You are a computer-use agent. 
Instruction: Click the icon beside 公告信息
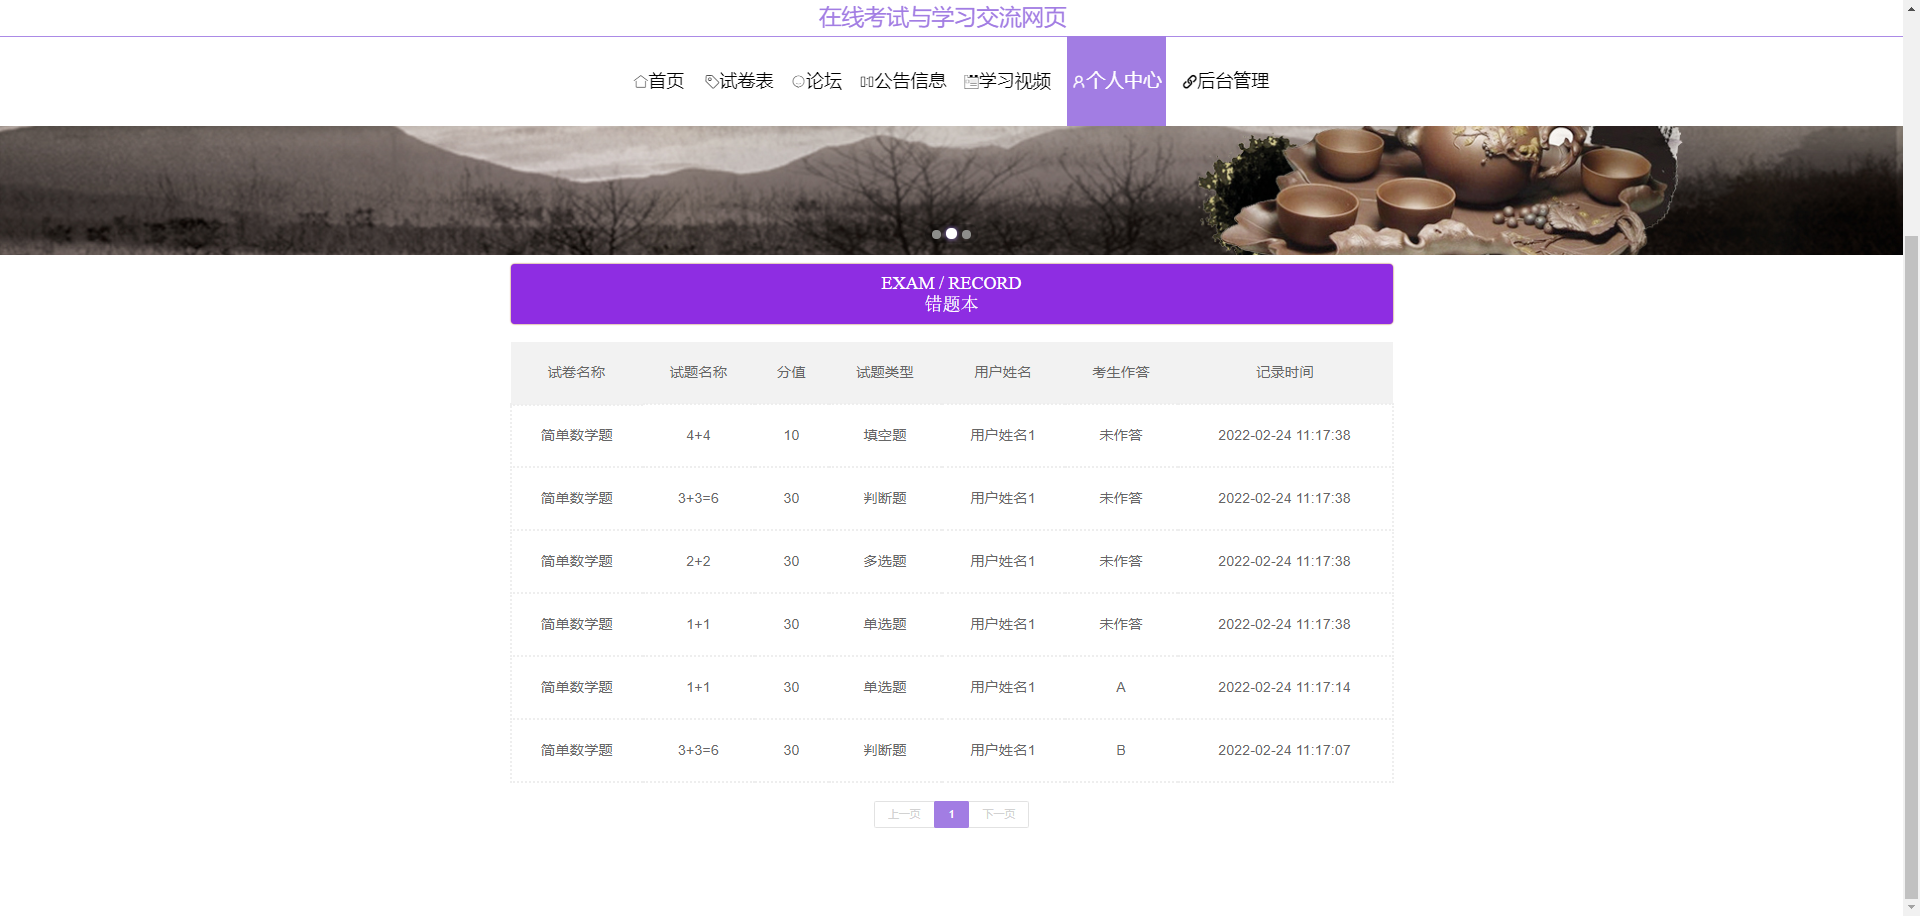(867, 82)
